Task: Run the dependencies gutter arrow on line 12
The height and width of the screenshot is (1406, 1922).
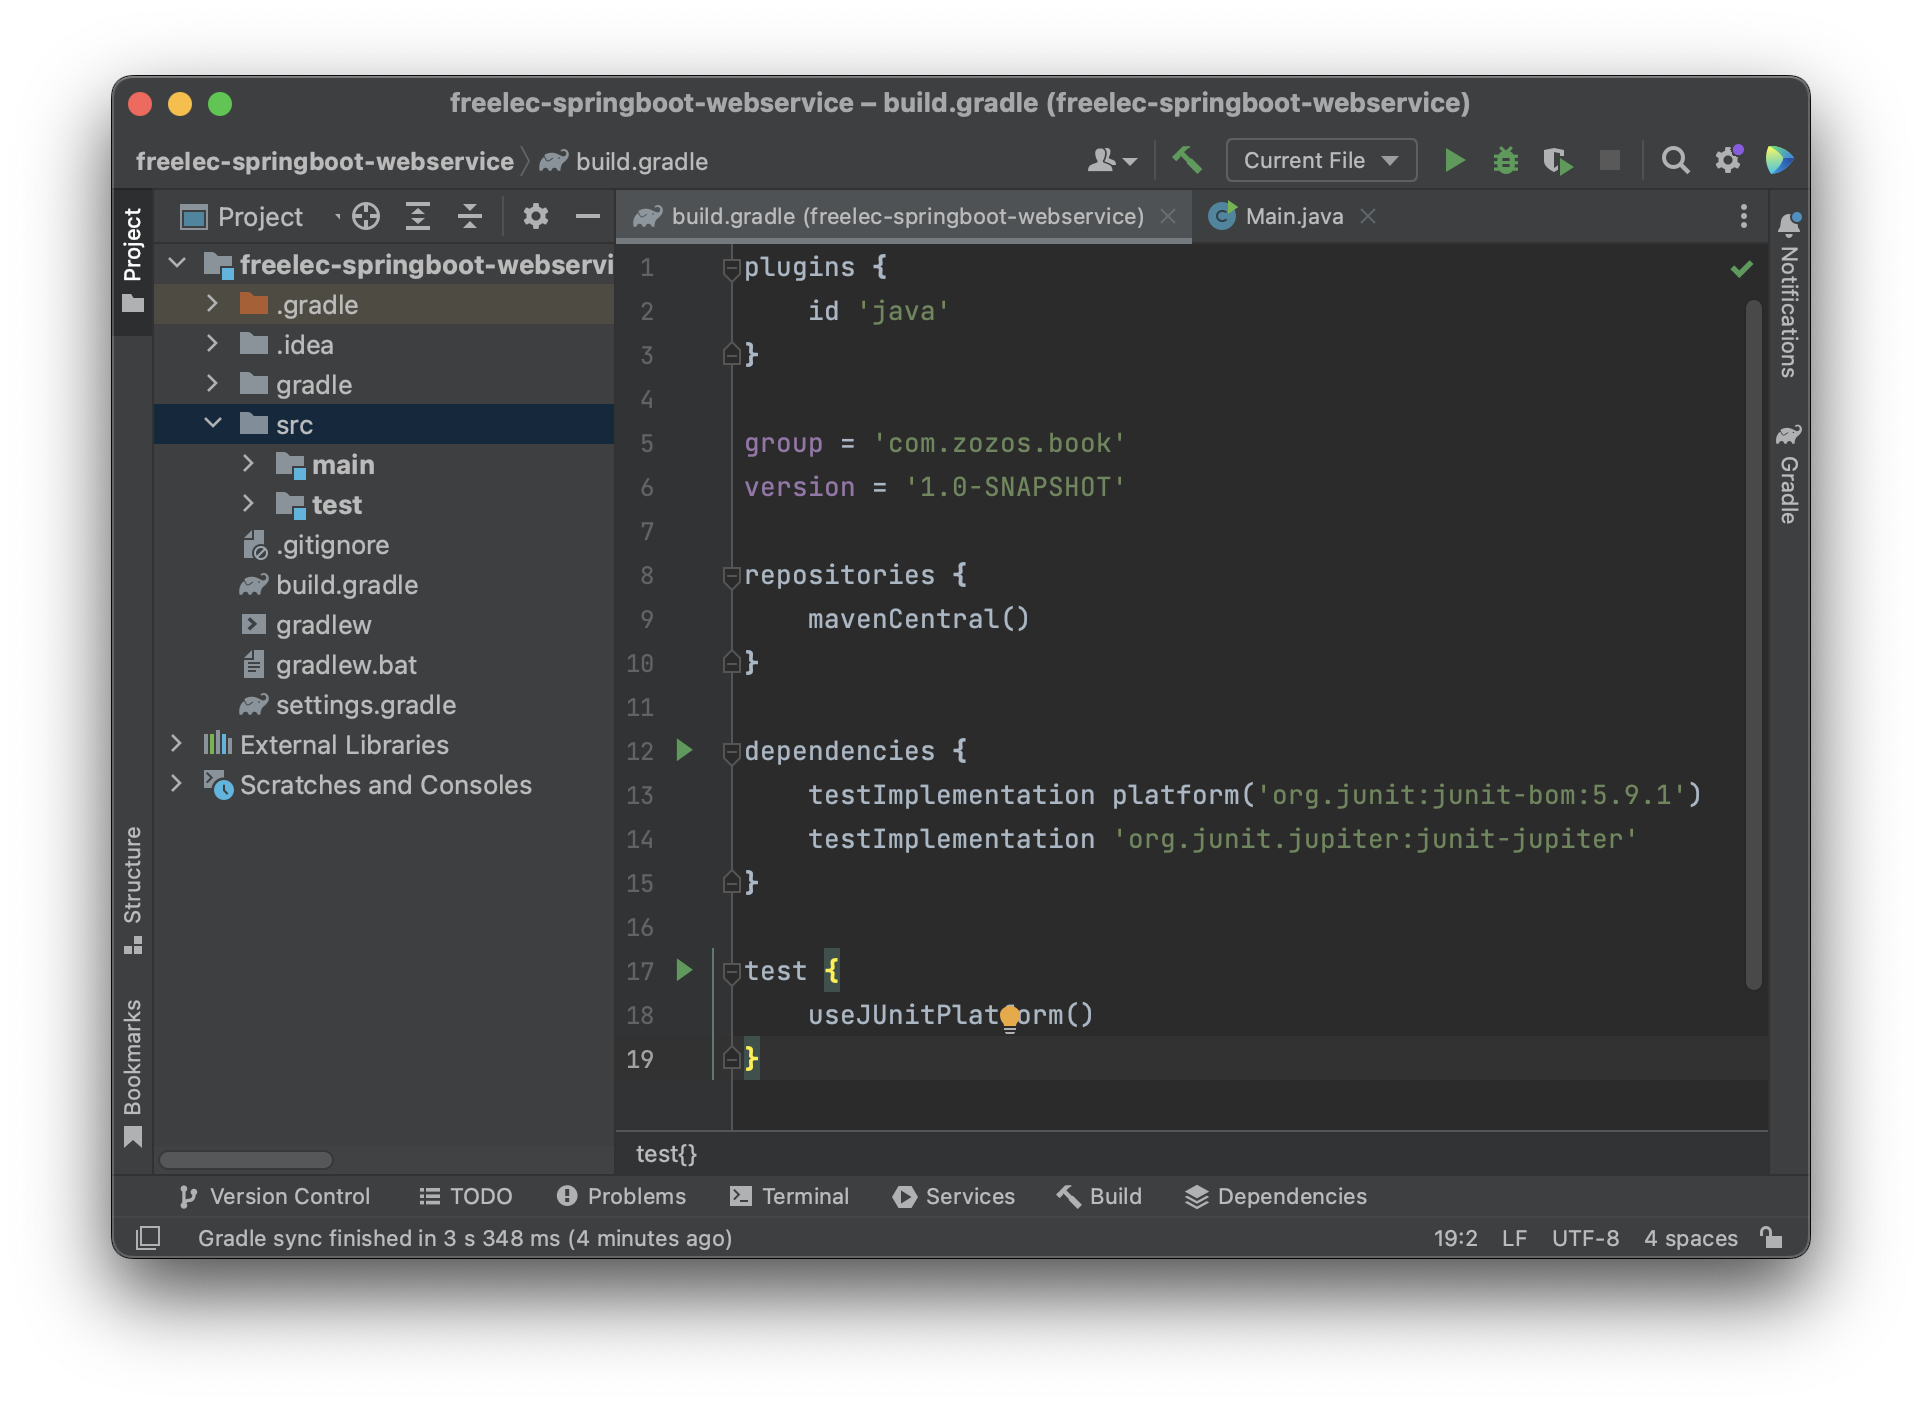Action: pos(684,750)
